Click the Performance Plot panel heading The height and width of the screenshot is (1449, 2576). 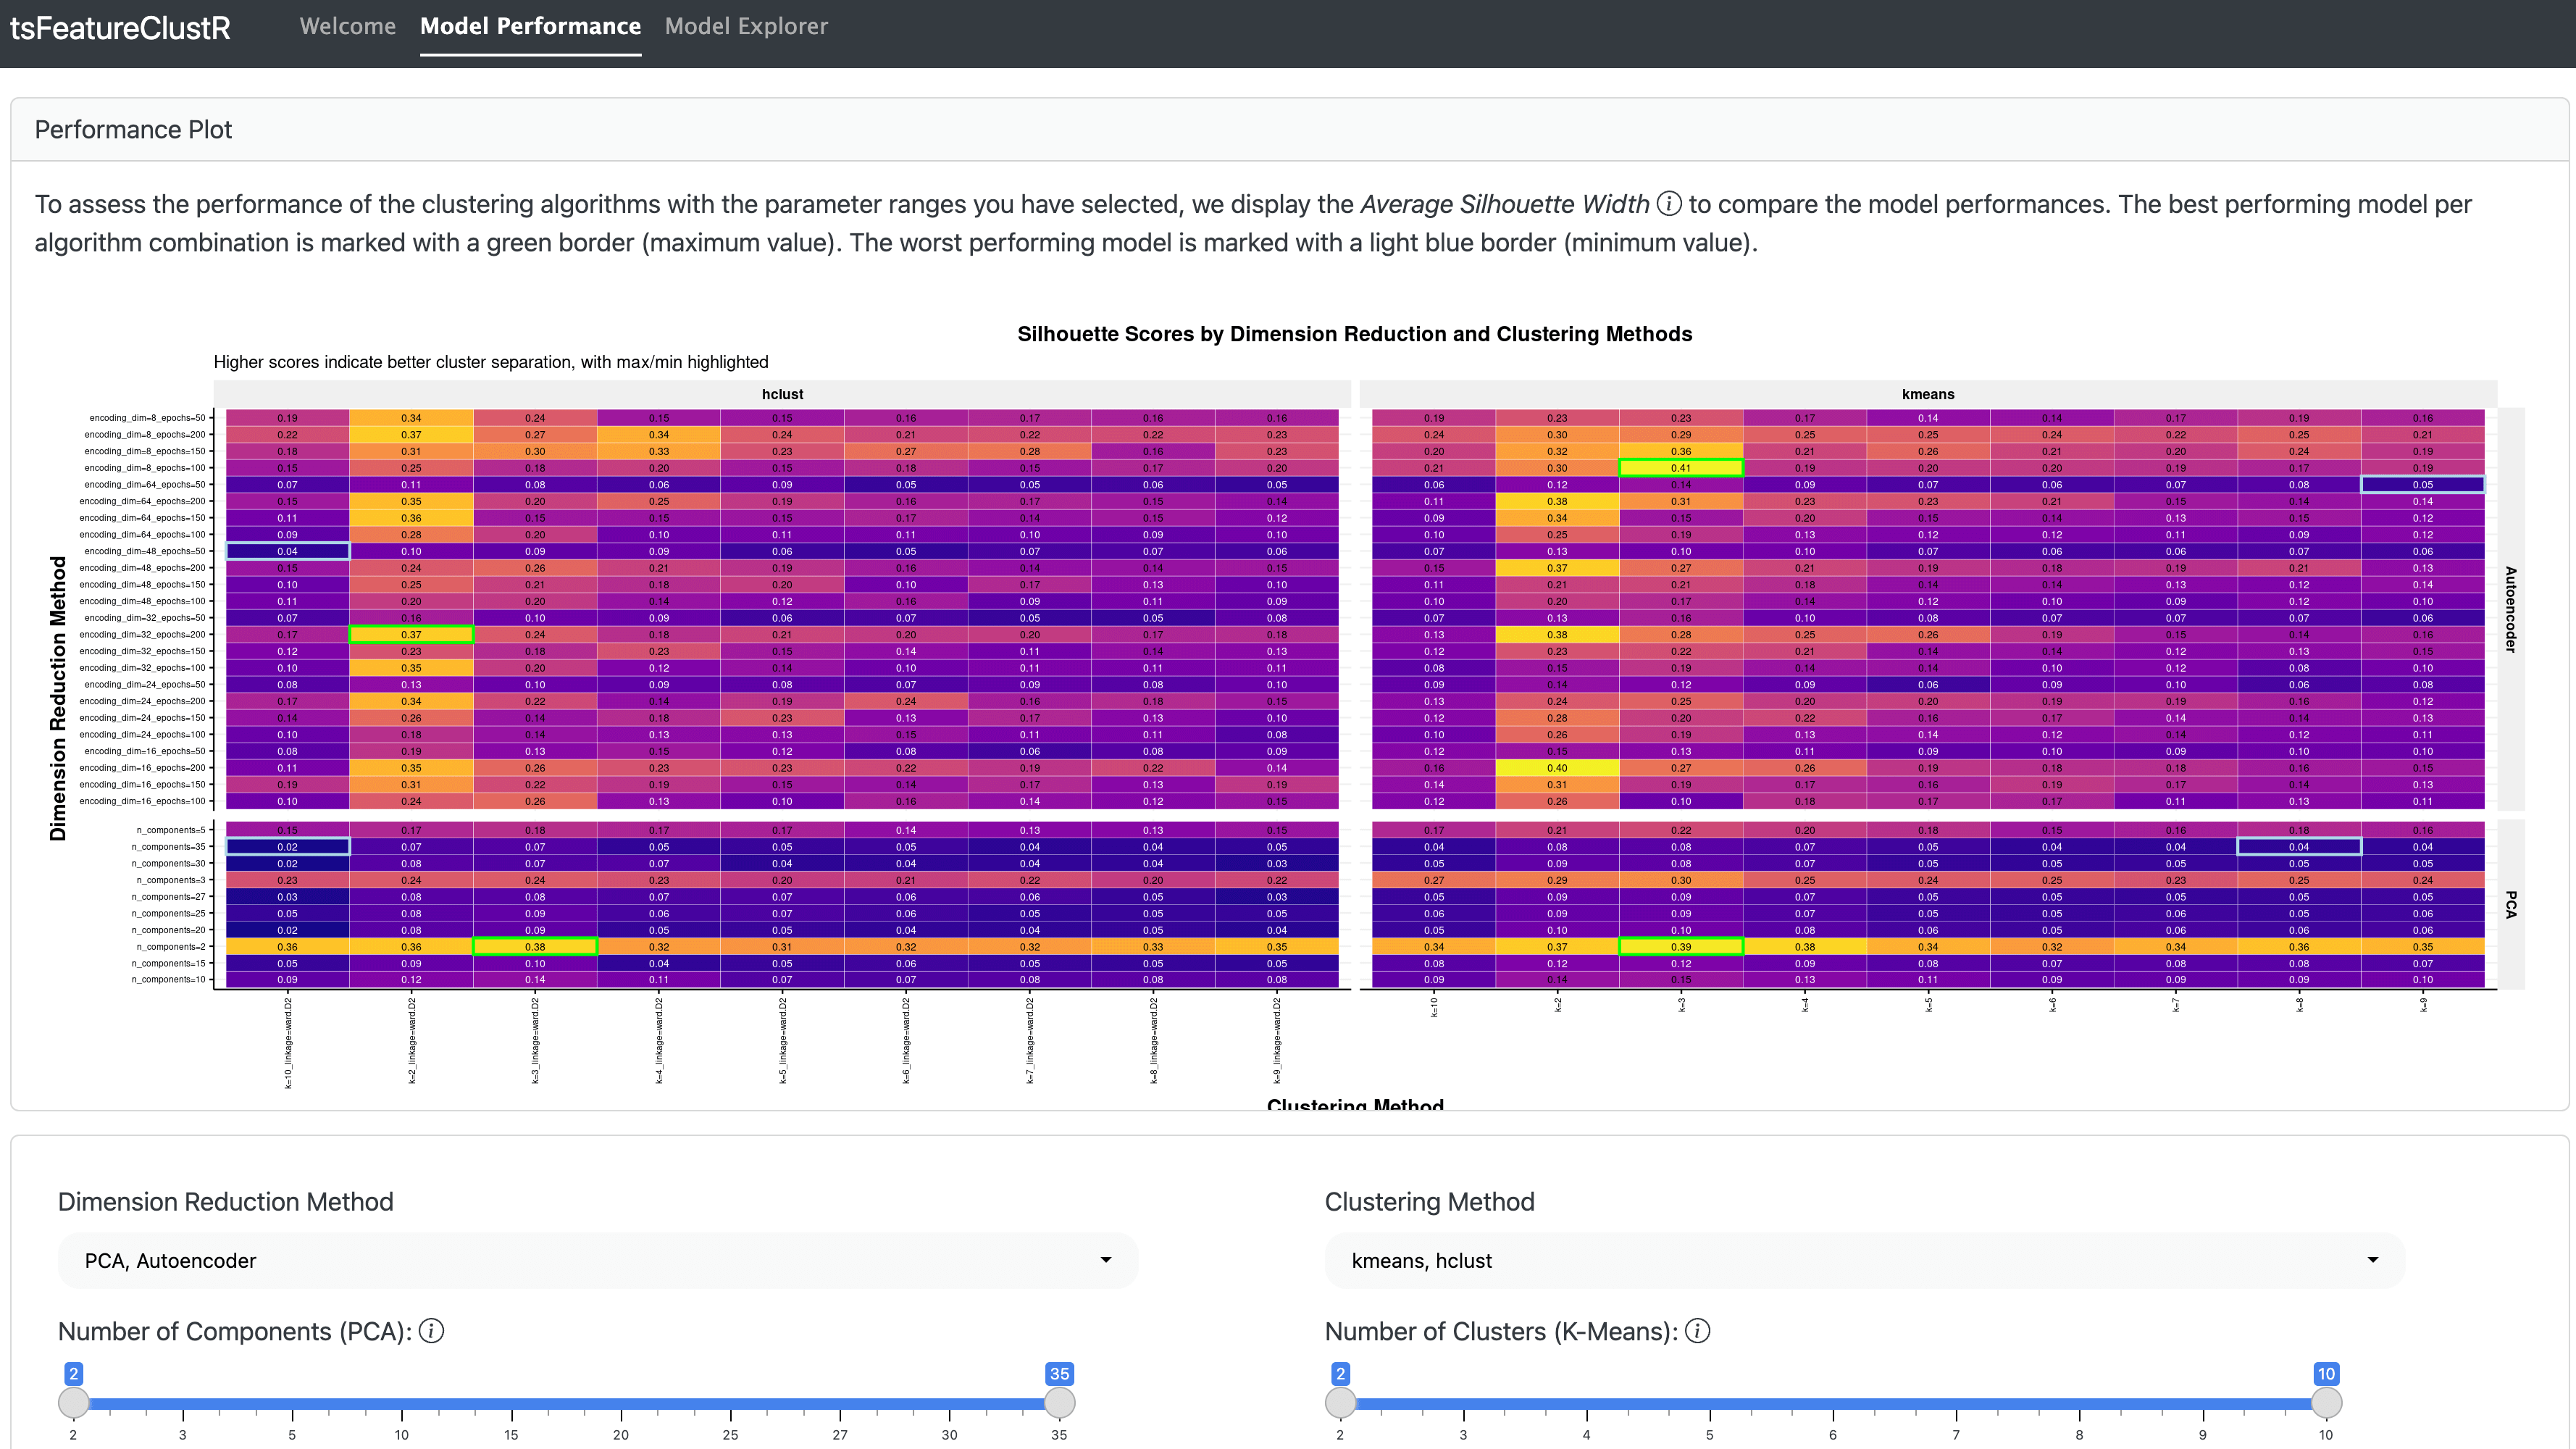133,130
